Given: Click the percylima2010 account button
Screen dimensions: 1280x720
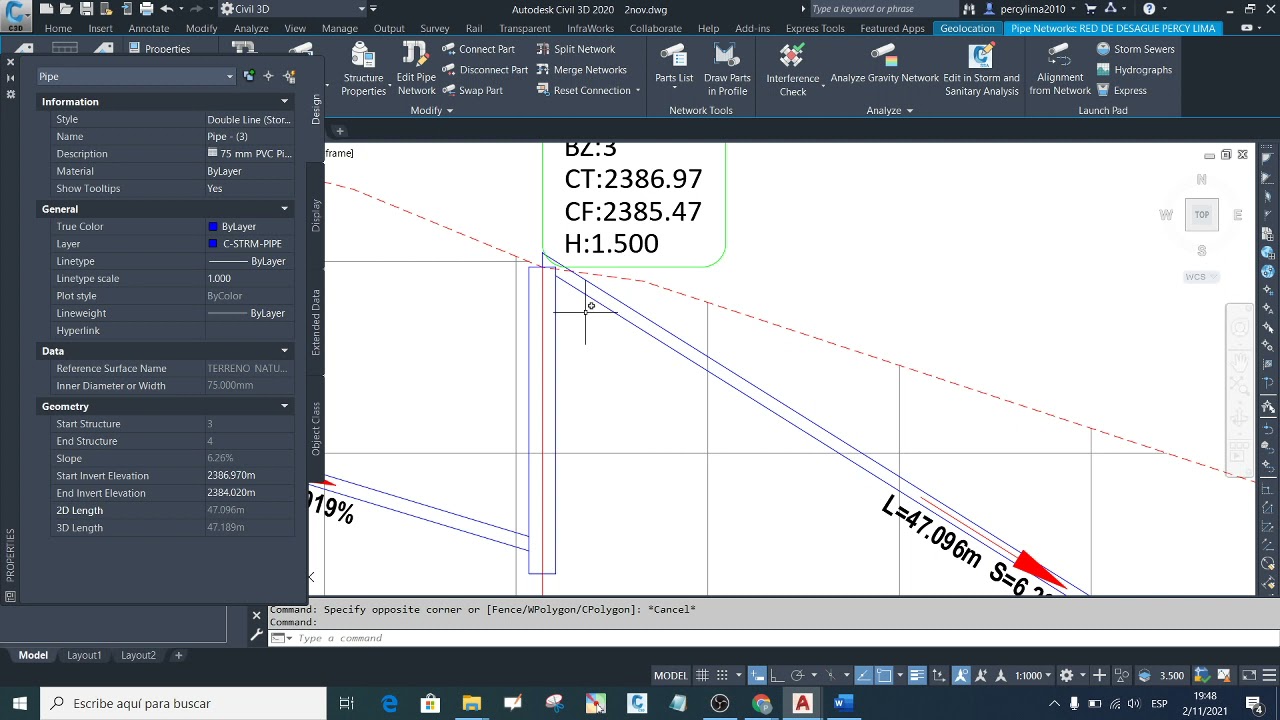Looking at the screenshot, I should point(1025,9).
